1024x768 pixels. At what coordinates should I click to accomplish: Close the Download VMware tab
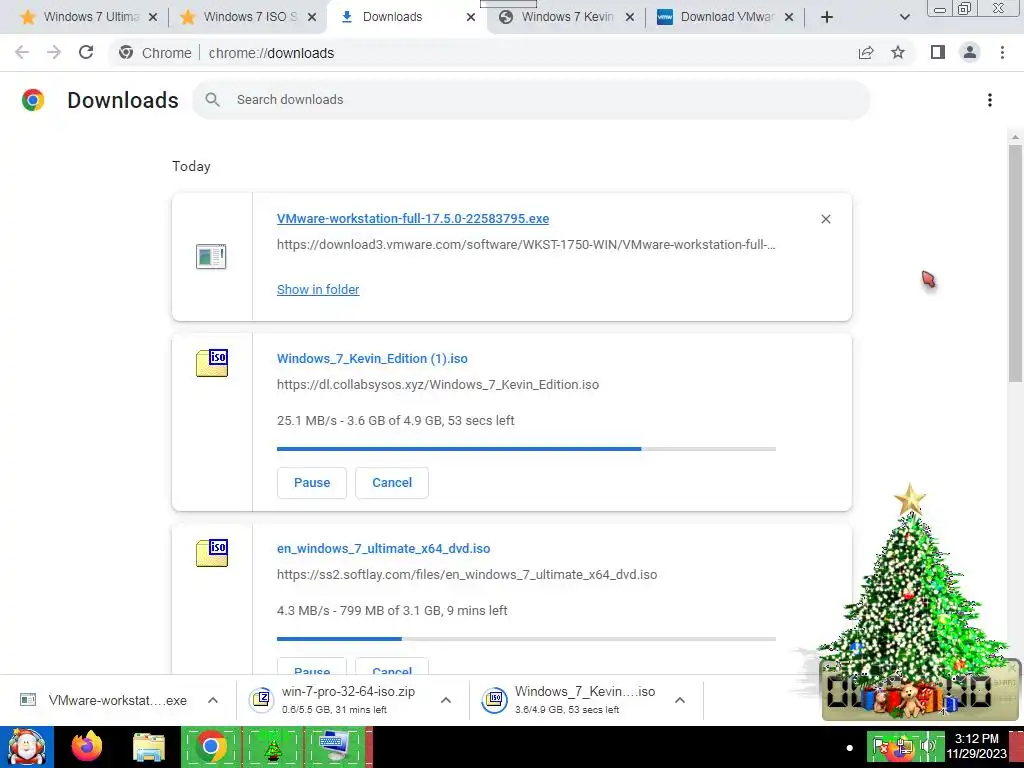pos(789,17)
